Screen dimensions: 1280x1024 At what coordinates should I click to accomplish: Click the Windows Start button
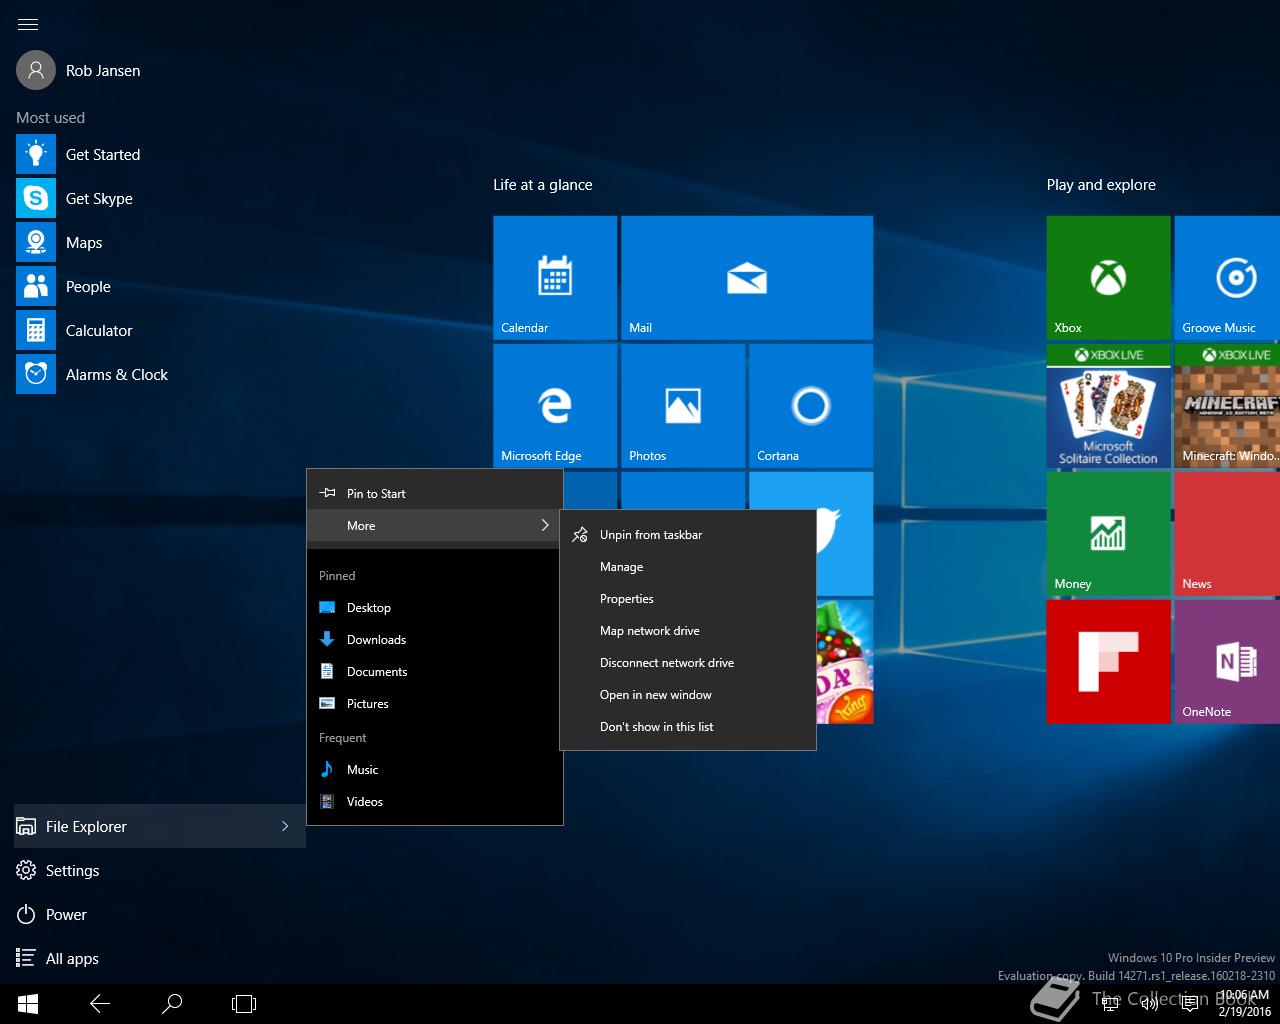(28, 1004)
